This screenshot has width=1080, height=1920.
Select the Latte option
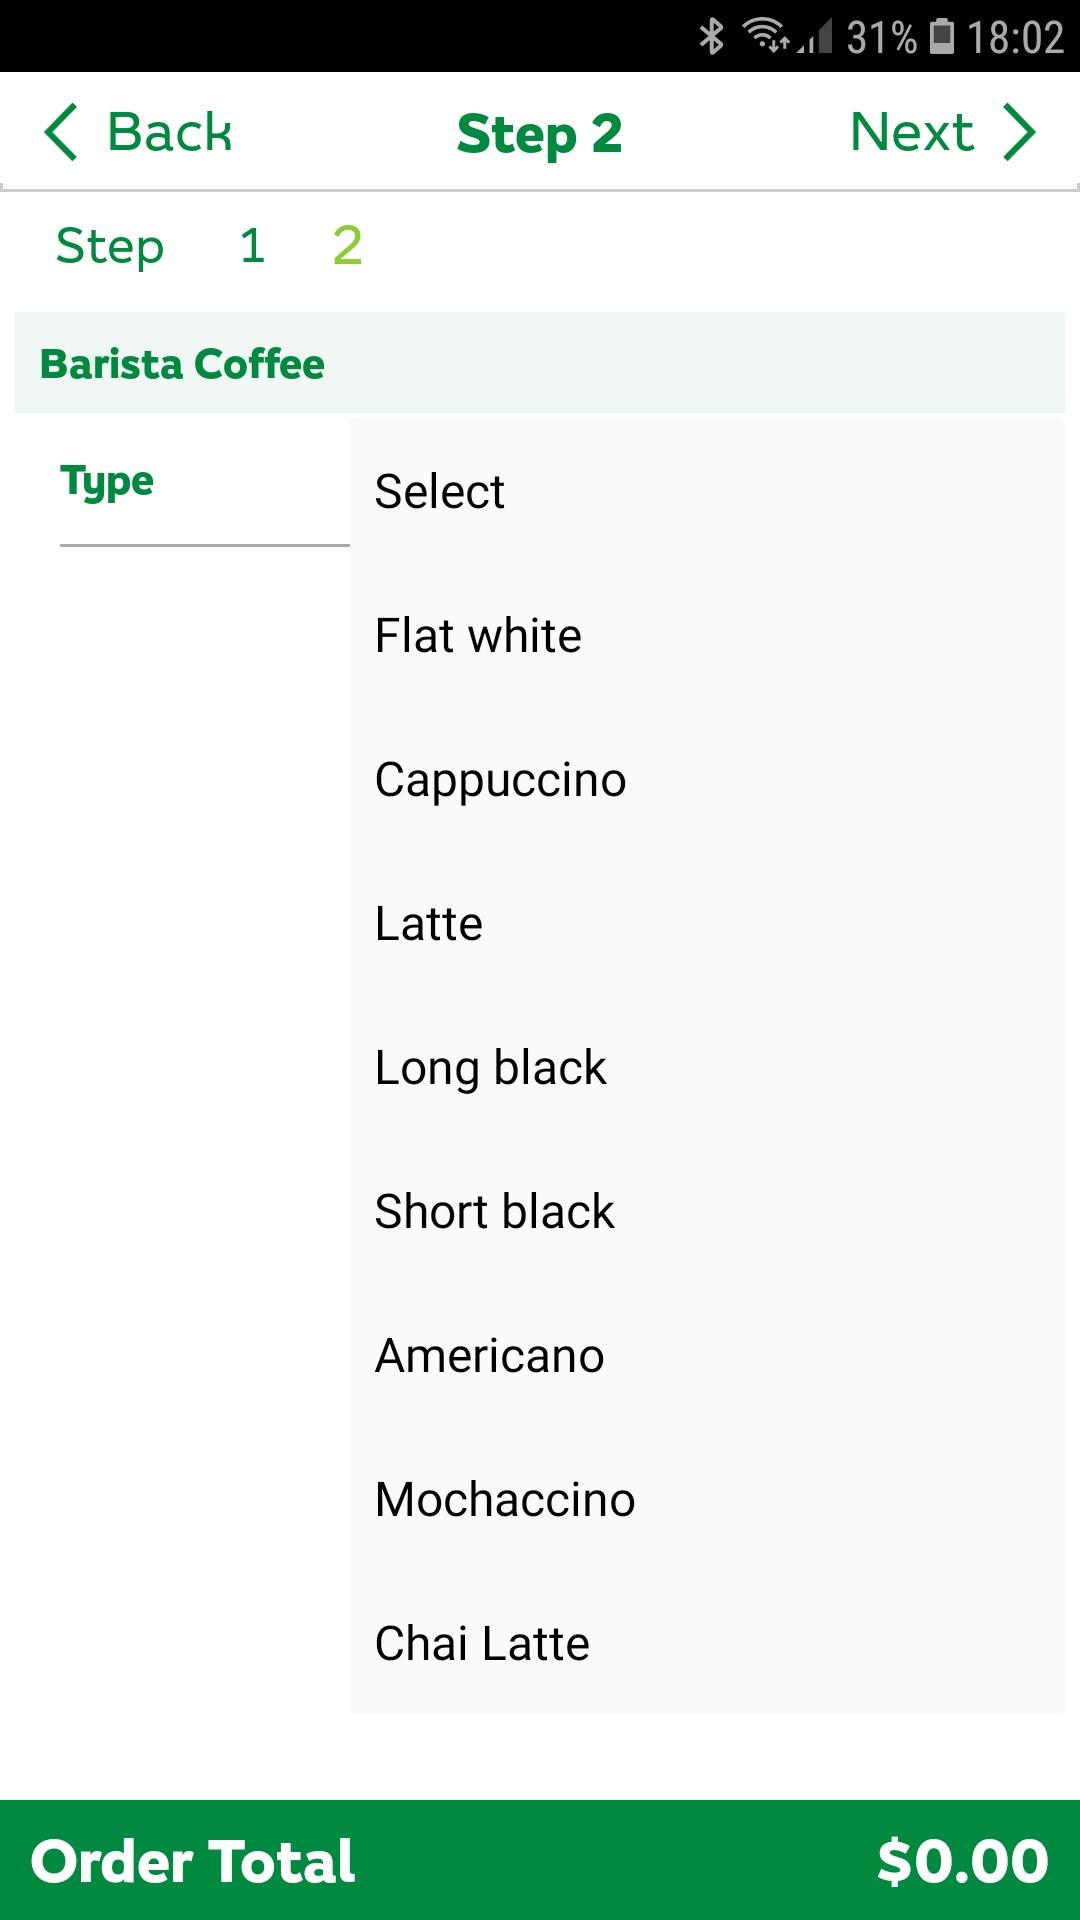(428, 924)
